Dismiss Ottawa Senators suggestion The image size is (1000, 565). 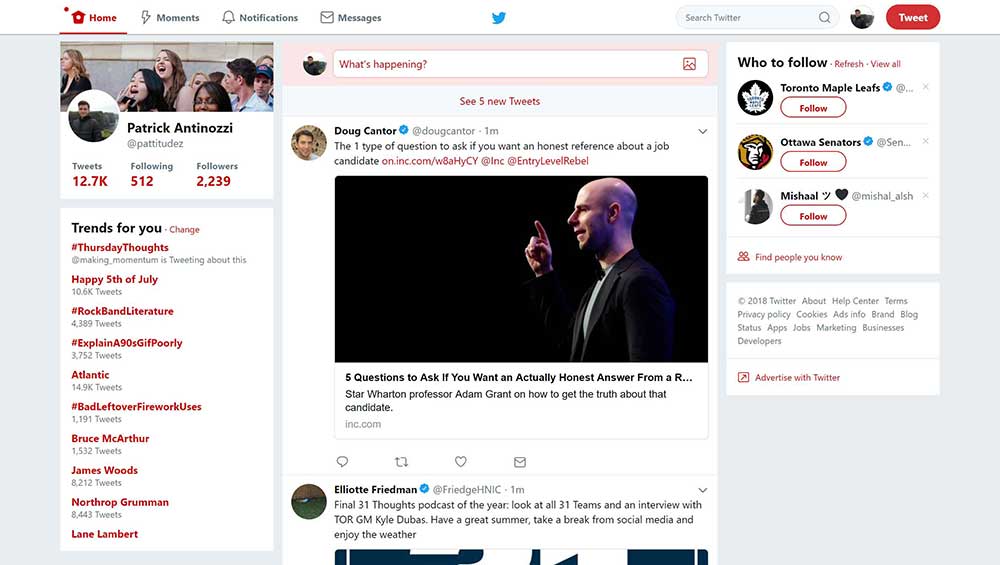coord(925,141)
